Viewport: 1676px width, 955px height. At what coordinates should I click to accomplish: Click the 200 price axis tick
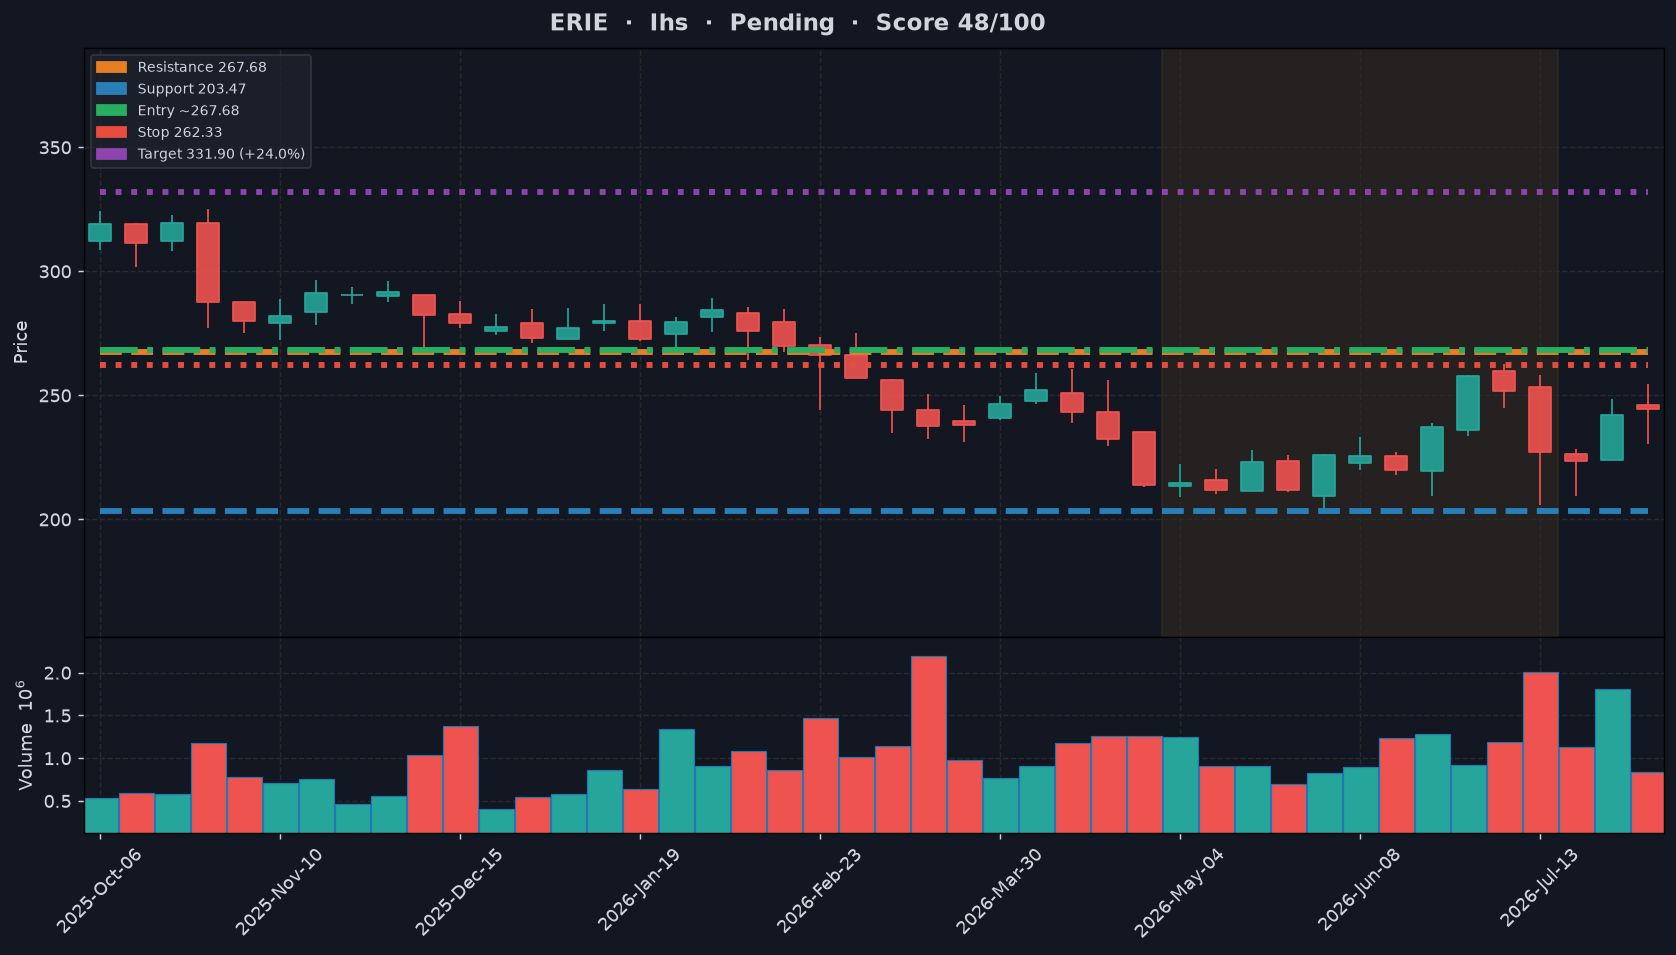55,520
